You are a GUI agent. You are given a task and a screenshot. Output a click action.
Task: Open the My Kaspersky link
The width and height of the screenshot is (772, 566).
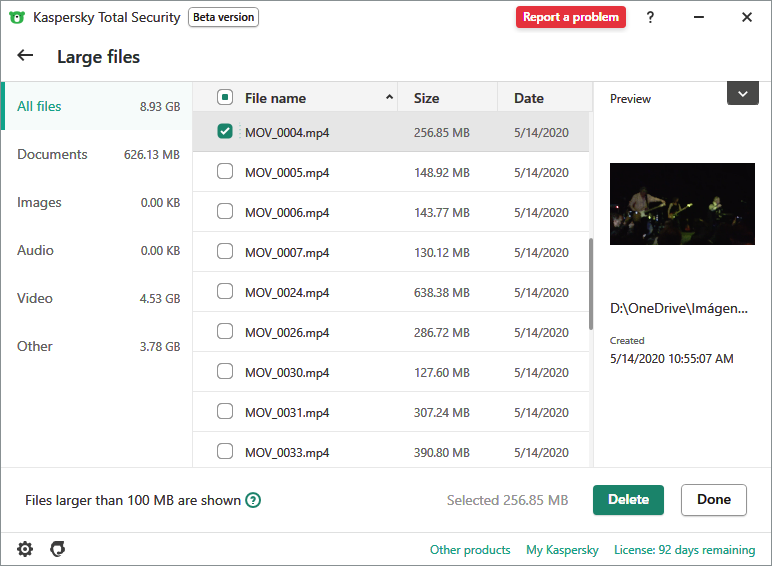point(562,550)
